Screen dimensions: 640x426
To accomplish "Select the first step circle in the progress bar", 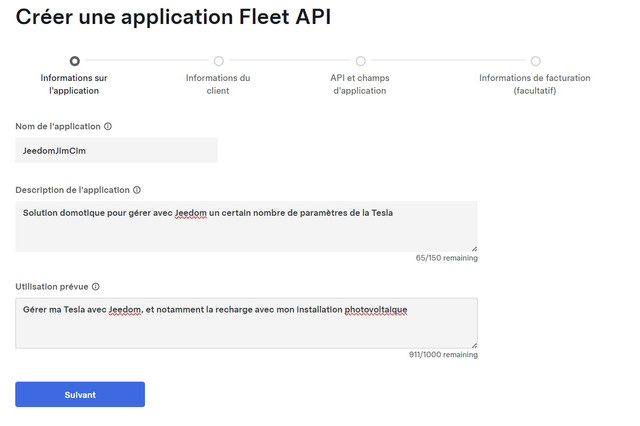I will coord(74,61).
